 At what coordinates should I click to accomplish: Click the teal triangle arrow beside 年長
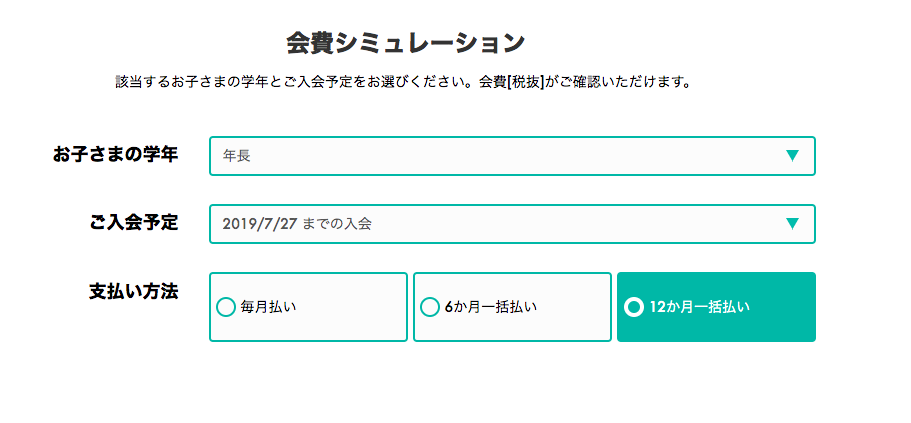click(x=792, y=156)
